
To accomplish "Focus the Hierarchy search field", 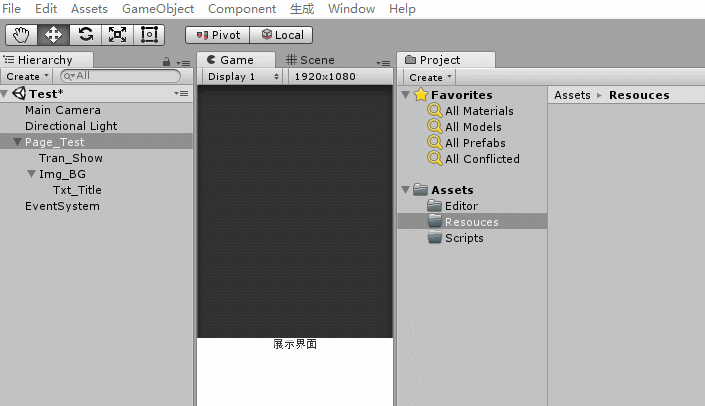I will [120, 76].
